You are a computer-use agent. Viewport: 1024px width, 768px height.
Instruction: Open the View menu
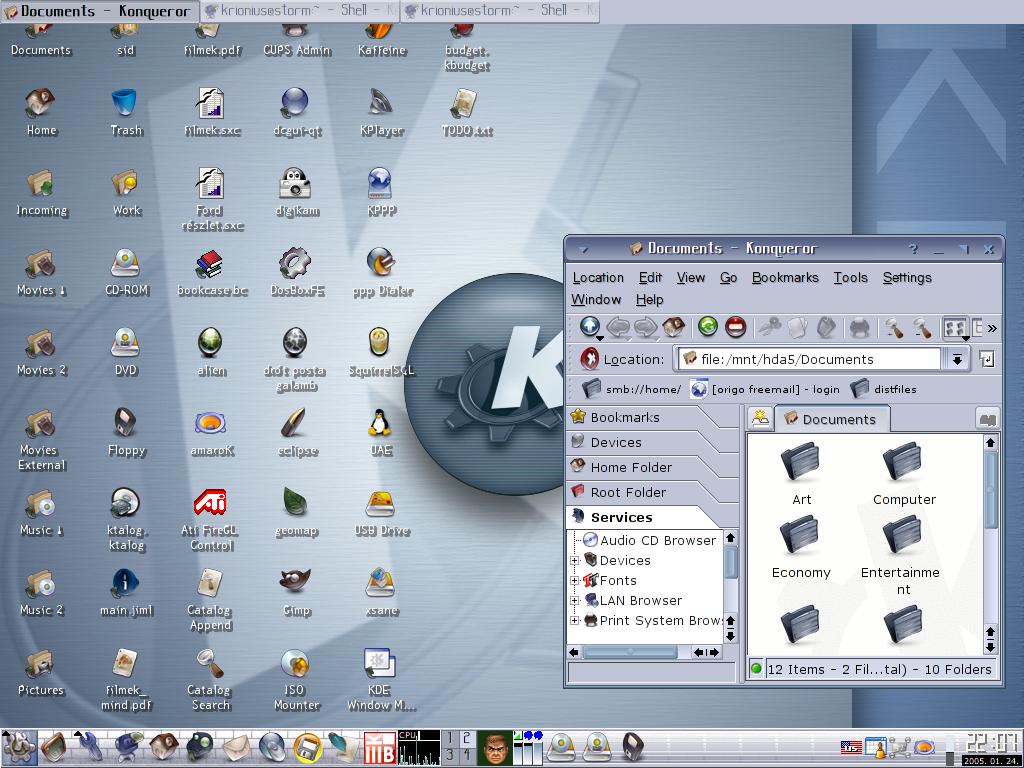[x=690, y=278]
